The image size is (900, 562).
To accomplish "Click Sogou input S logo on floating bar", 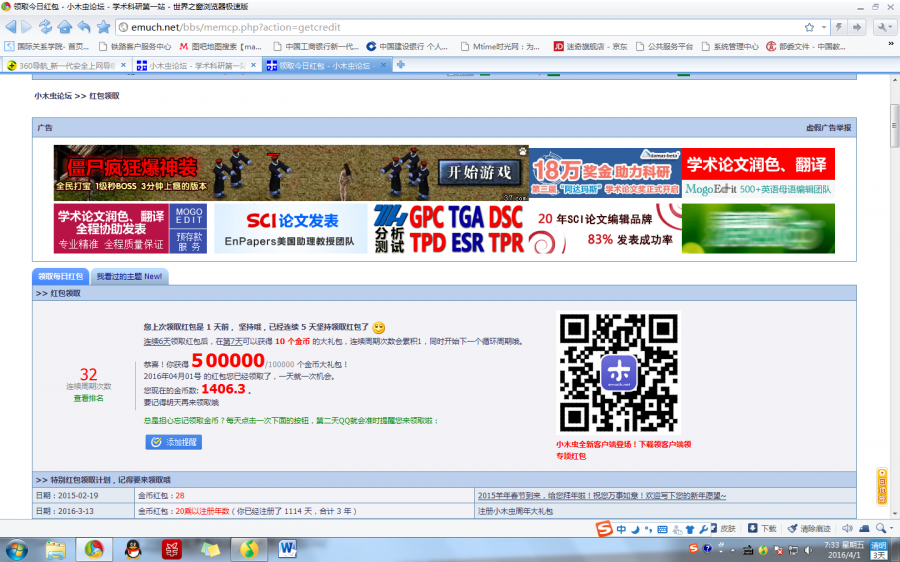I will point(604,528).
